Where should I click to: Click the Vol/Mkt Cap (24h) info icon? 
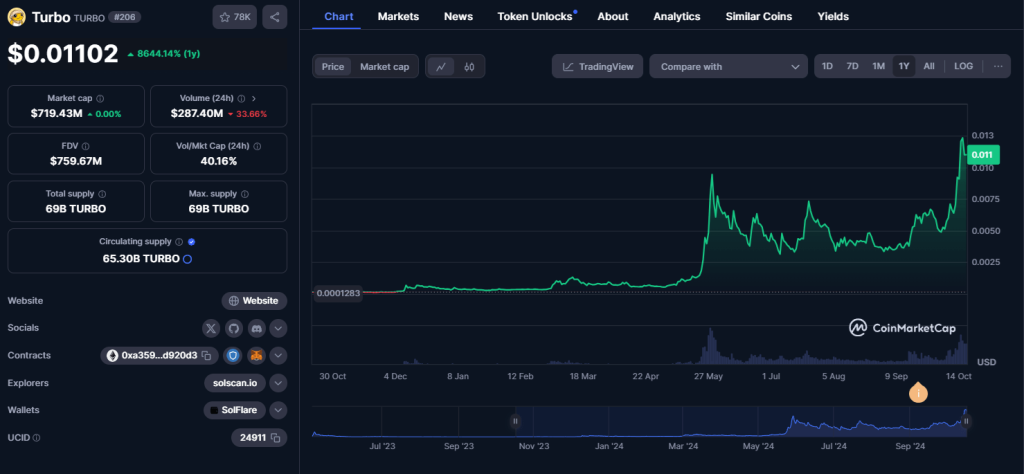[257, 146]
